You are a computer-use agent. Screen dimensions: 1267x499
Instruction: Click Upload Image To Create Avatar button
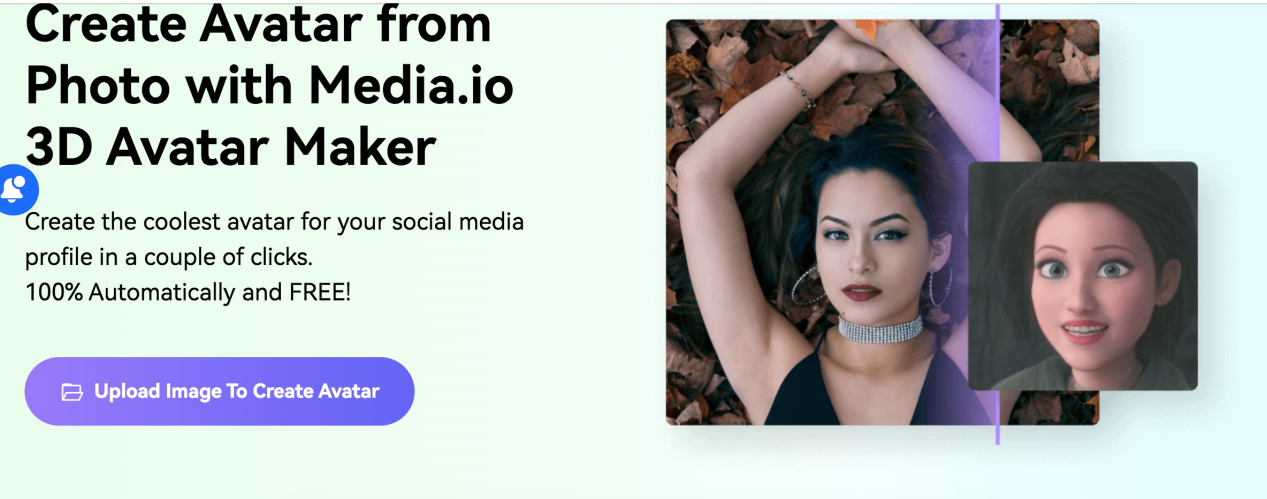(219, 391)
